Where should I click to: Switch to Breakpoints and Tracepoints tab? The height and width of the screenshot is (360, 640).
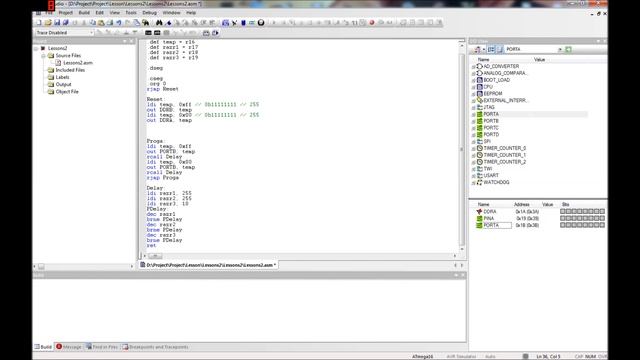[x=156, y=347]
